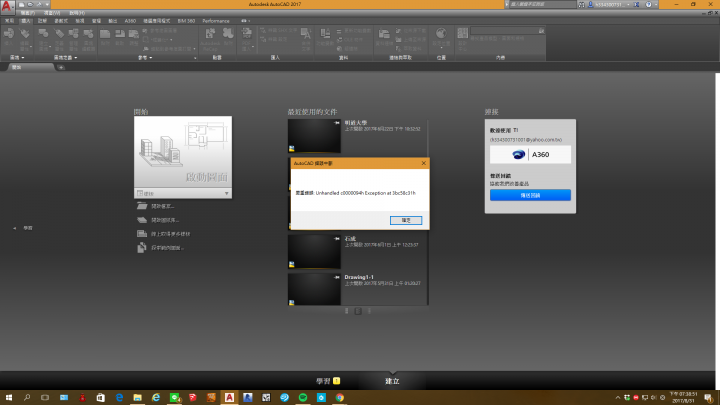Click the Open Files link with folder icon
The width and height of the screenshot is (720, 405).
[156, 206]
